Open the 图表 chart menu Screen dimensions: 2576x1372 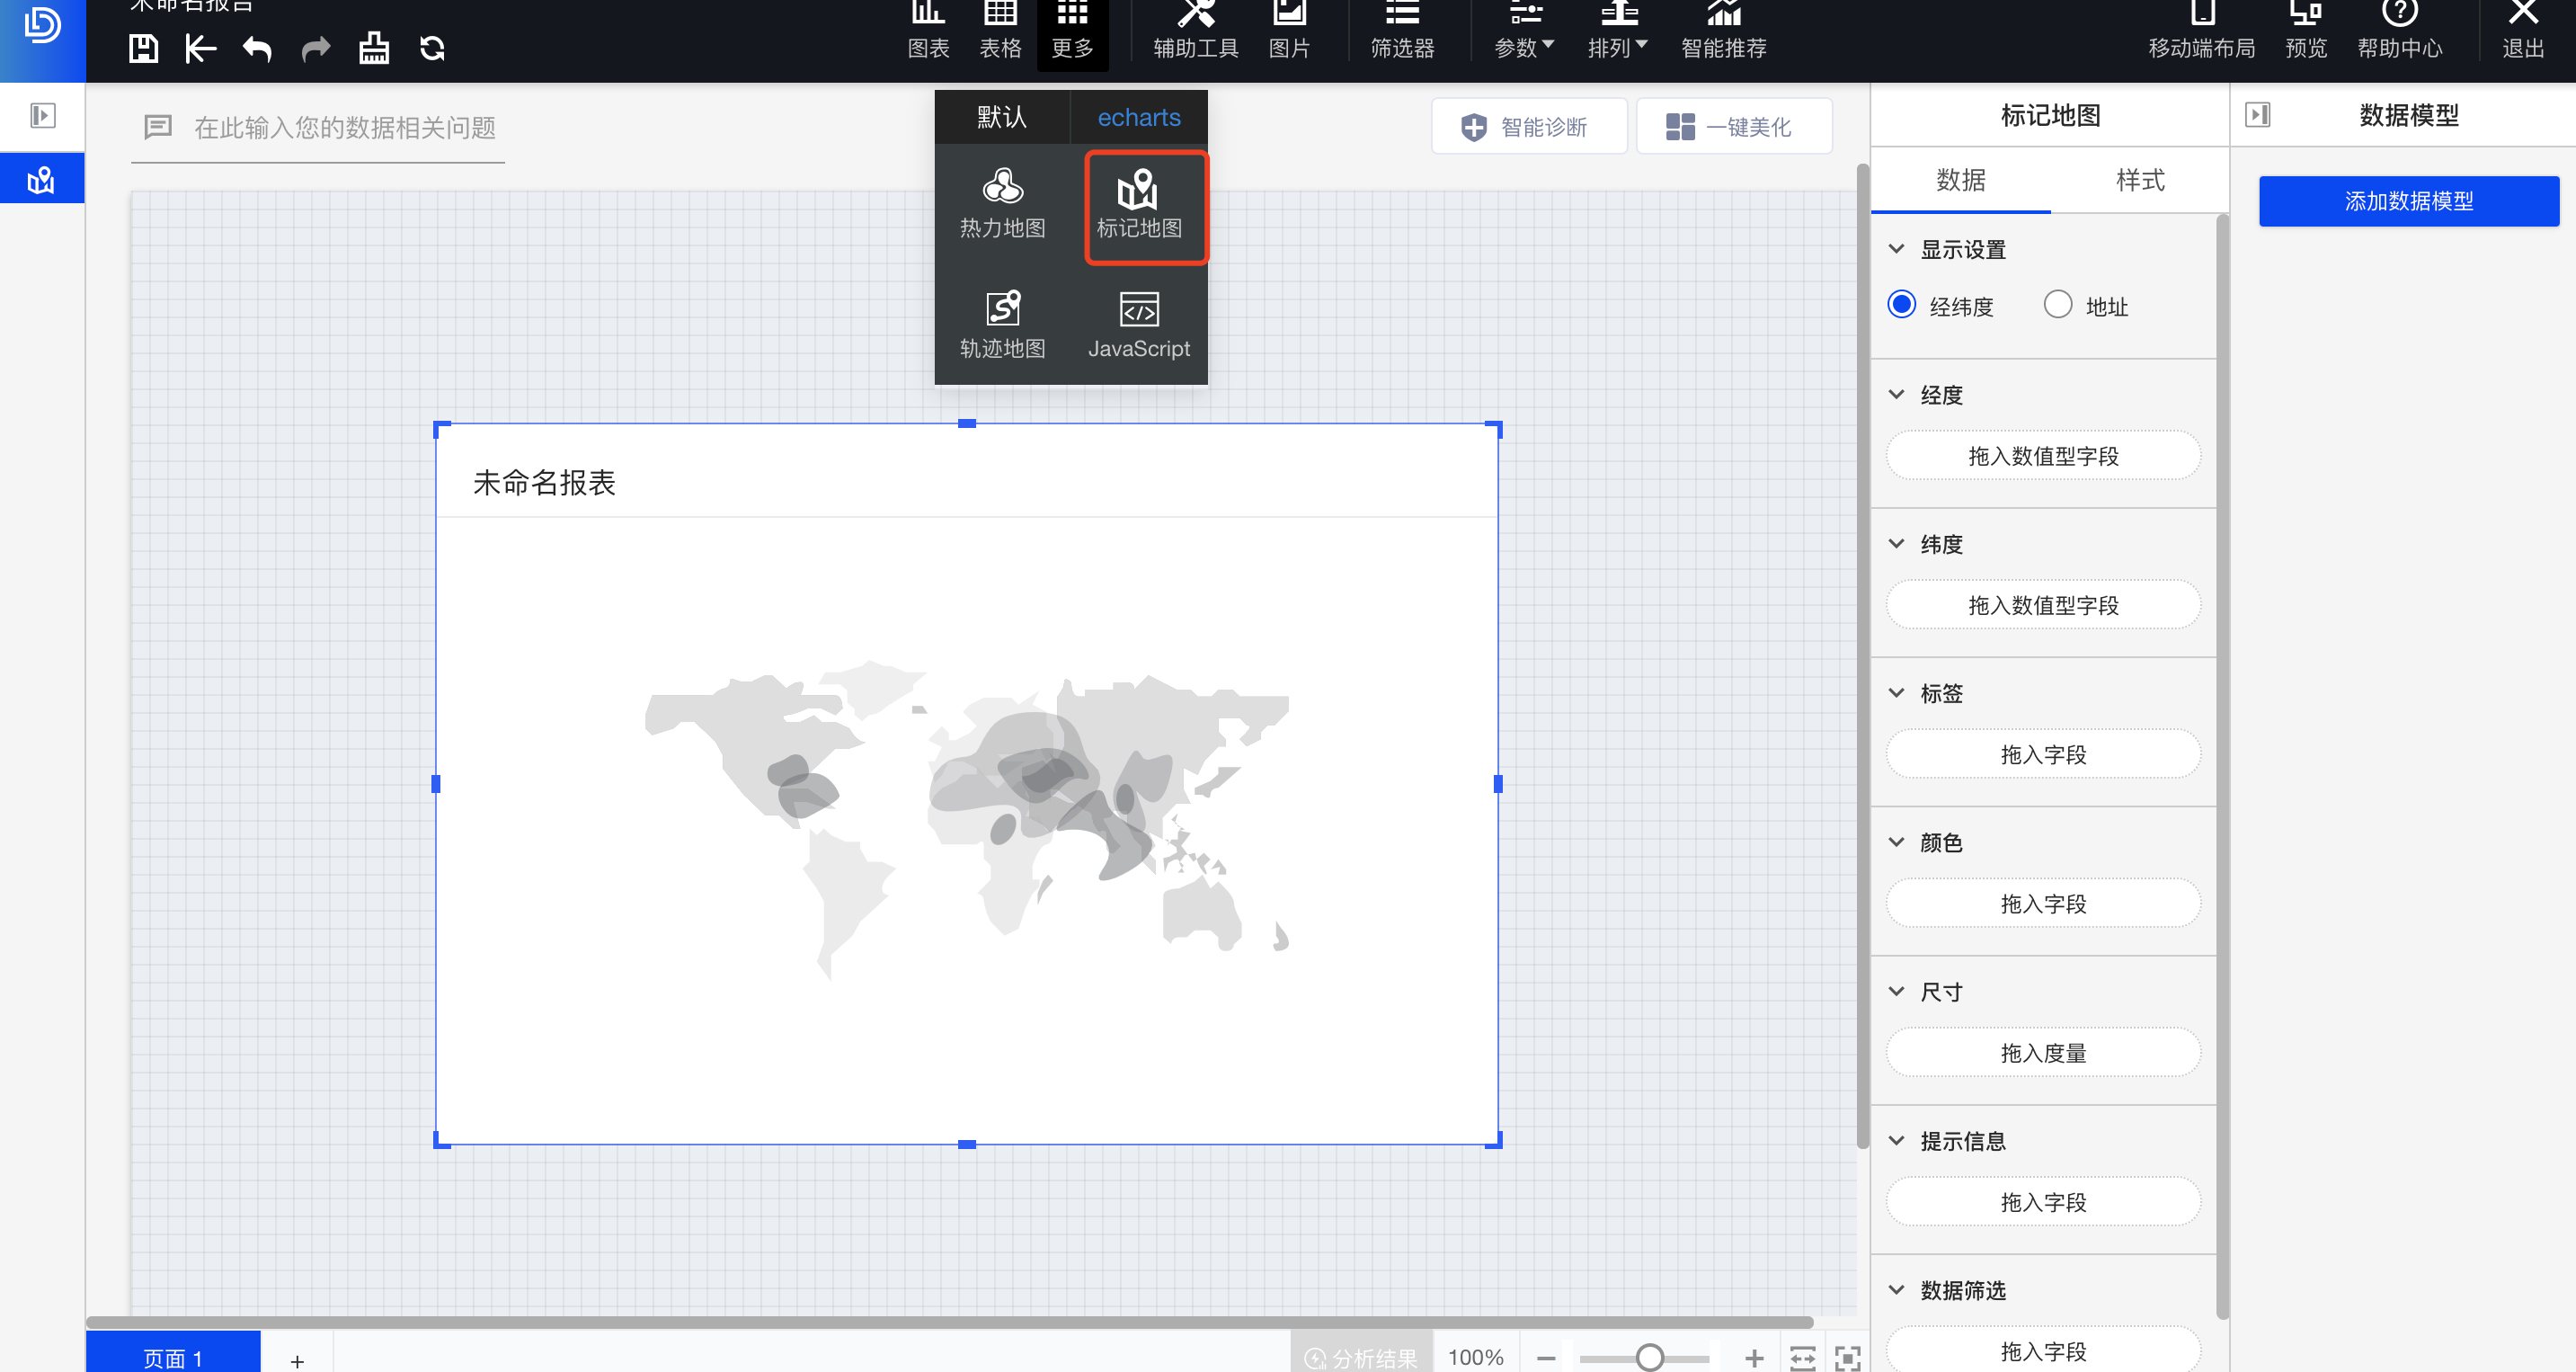pyautogui.click(x=928, y=34)
